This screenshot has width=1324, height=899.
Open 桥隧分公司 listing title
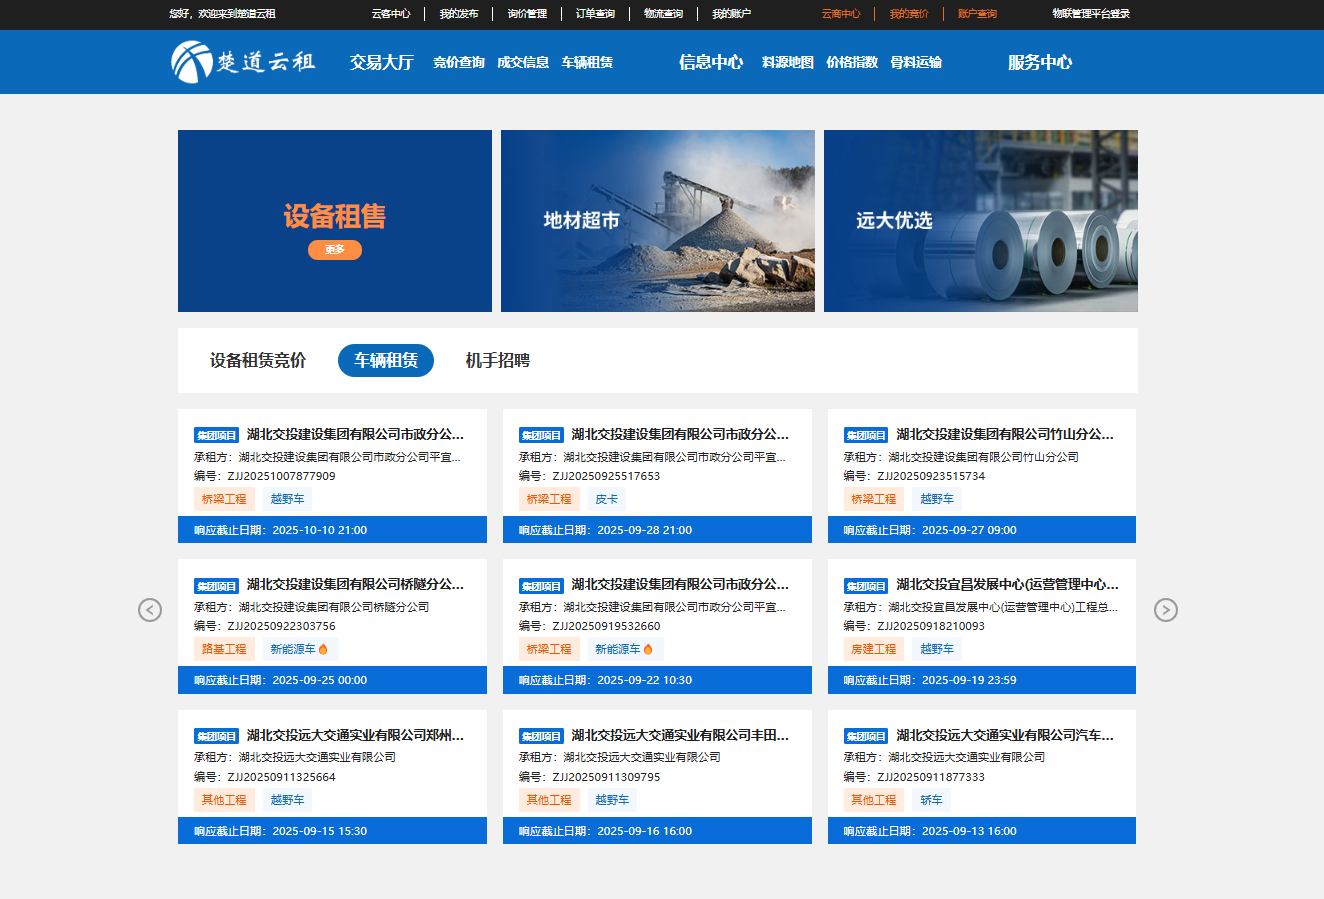click(355, 584)
